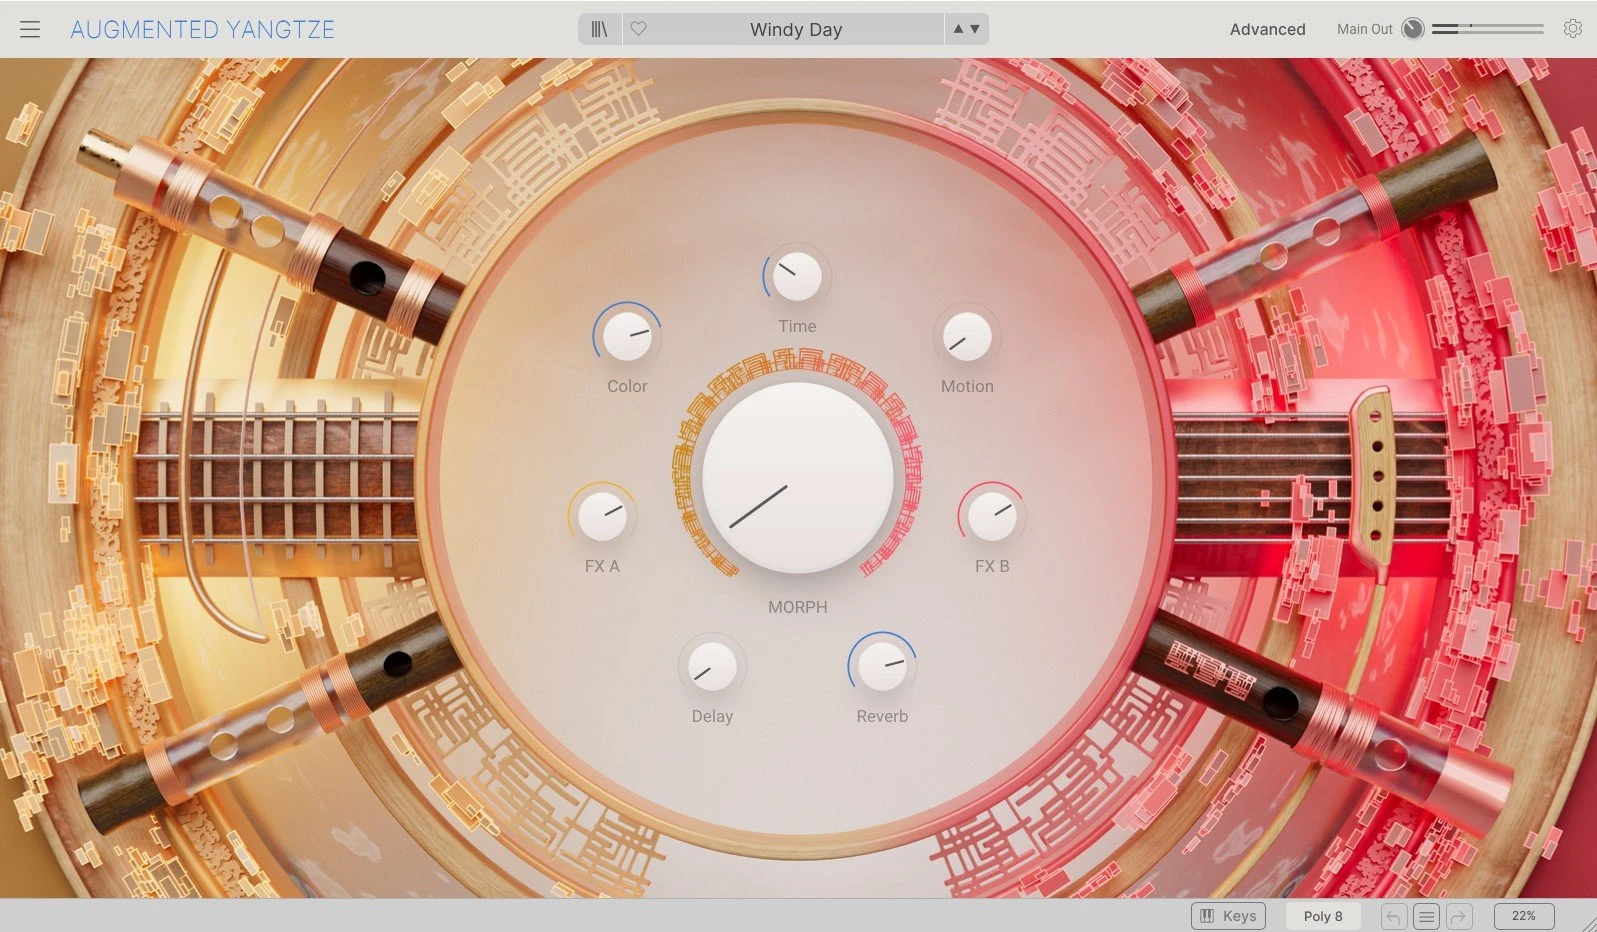Click the redo arrow icon
The image size is (1597, 932).
pos(1459,916)
